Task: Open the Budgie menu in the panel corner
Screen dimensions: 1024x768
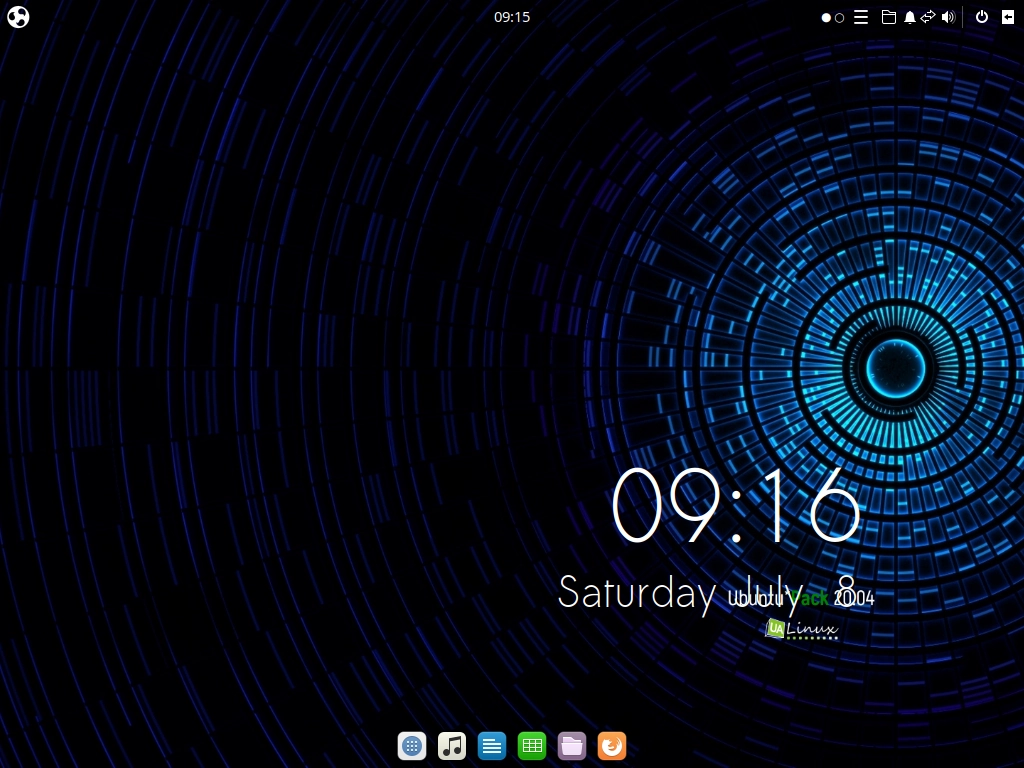Action: click(18, 17)
